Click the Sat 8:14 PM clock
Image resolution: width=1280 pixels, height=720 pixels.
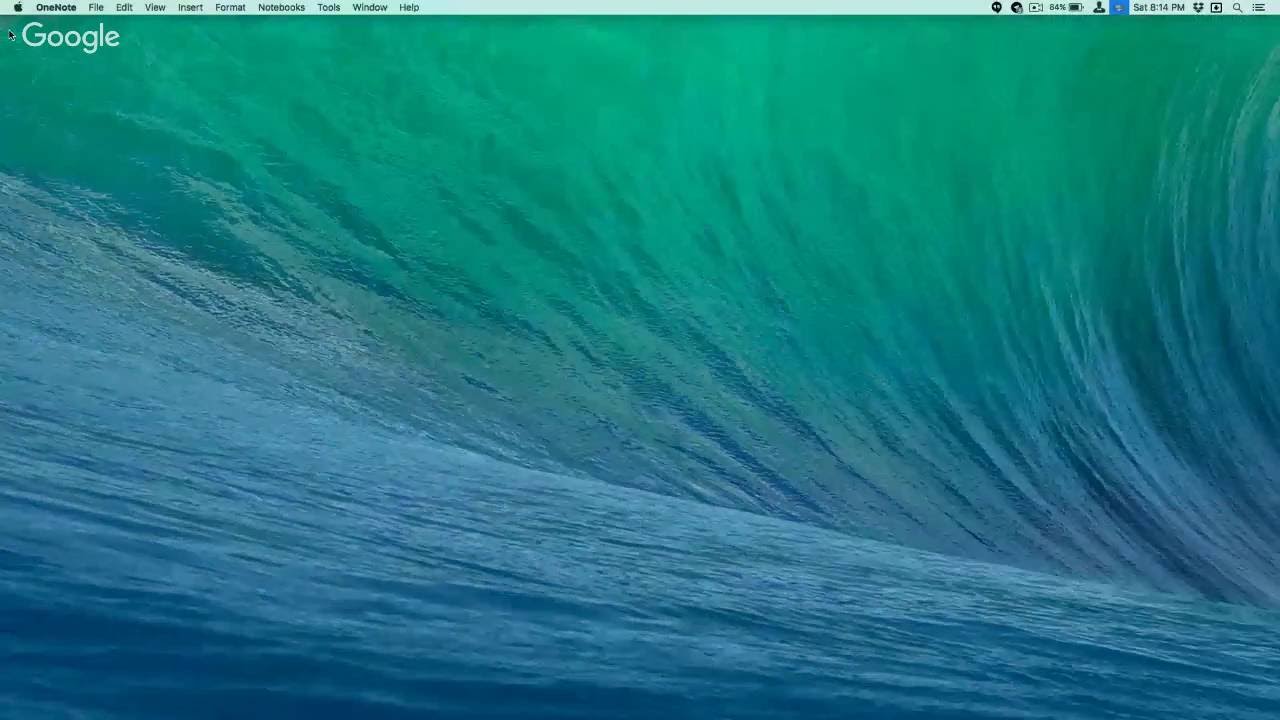pyautogui.click(x=1159, y=7)
